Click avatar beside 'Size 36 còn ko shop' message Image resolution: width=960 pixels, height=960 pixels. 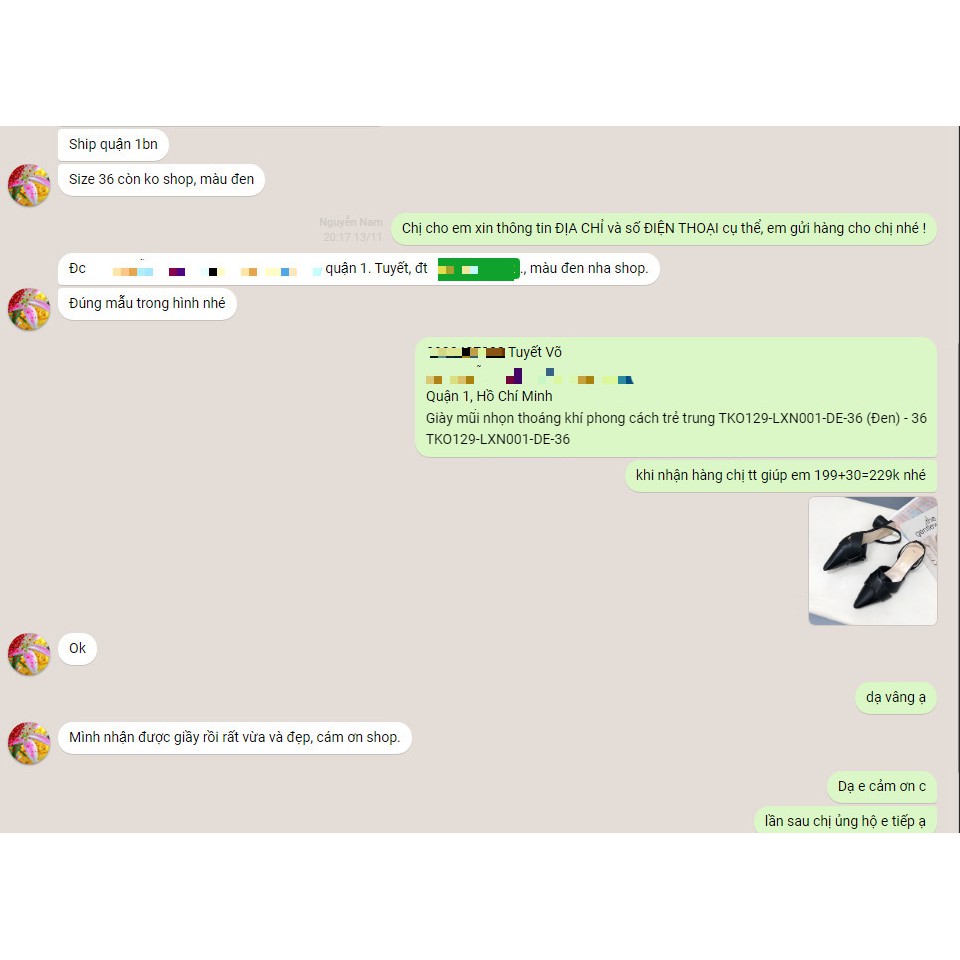[29, 185]
